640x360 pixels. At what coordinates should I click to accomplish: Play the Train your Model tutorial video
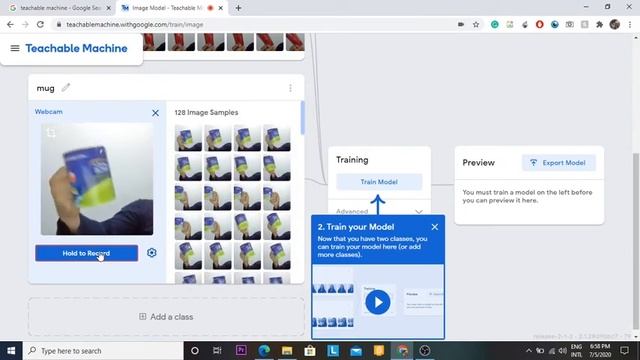(378, 302)
